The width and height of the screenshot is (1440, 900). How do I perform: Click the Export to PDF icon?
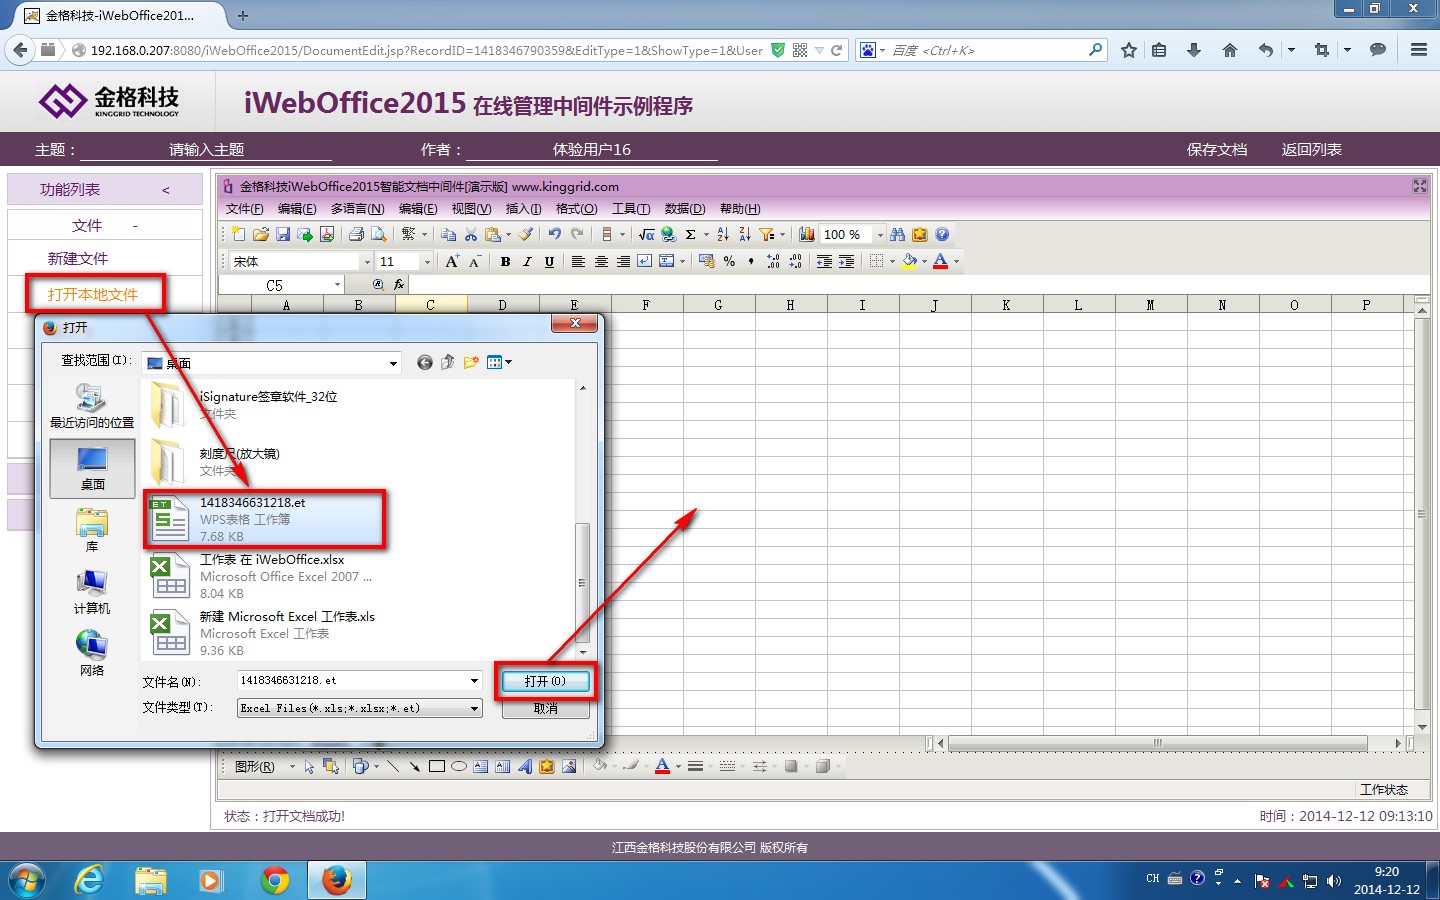[x=327, y=234]
